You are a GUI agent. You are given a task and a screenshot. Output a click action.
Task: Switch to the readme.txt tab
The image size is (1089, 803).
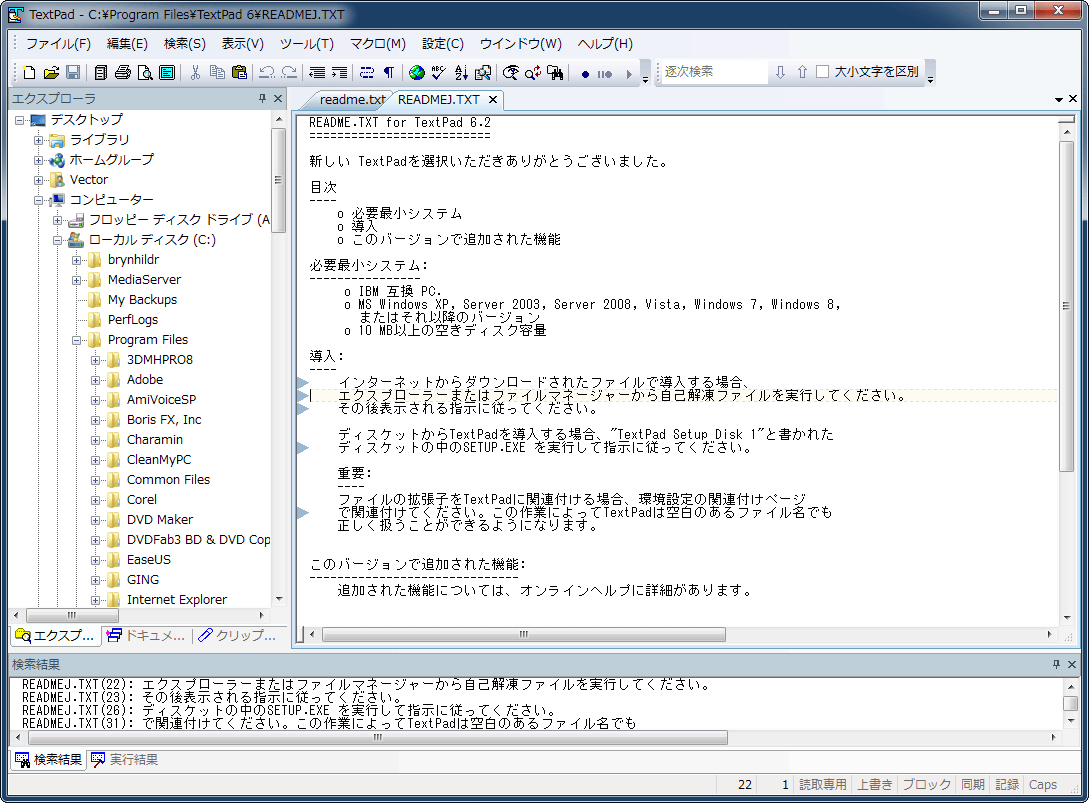[351, 100]
